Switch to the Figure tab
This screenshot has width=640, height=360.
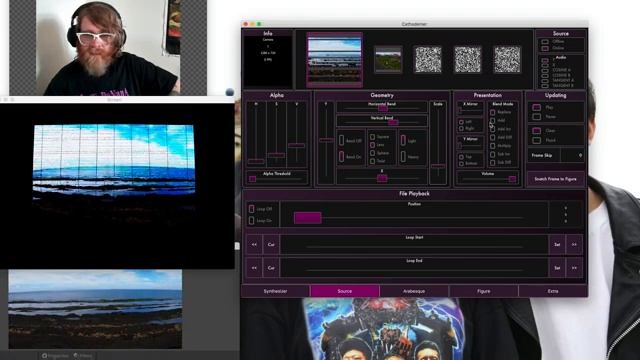484,291
